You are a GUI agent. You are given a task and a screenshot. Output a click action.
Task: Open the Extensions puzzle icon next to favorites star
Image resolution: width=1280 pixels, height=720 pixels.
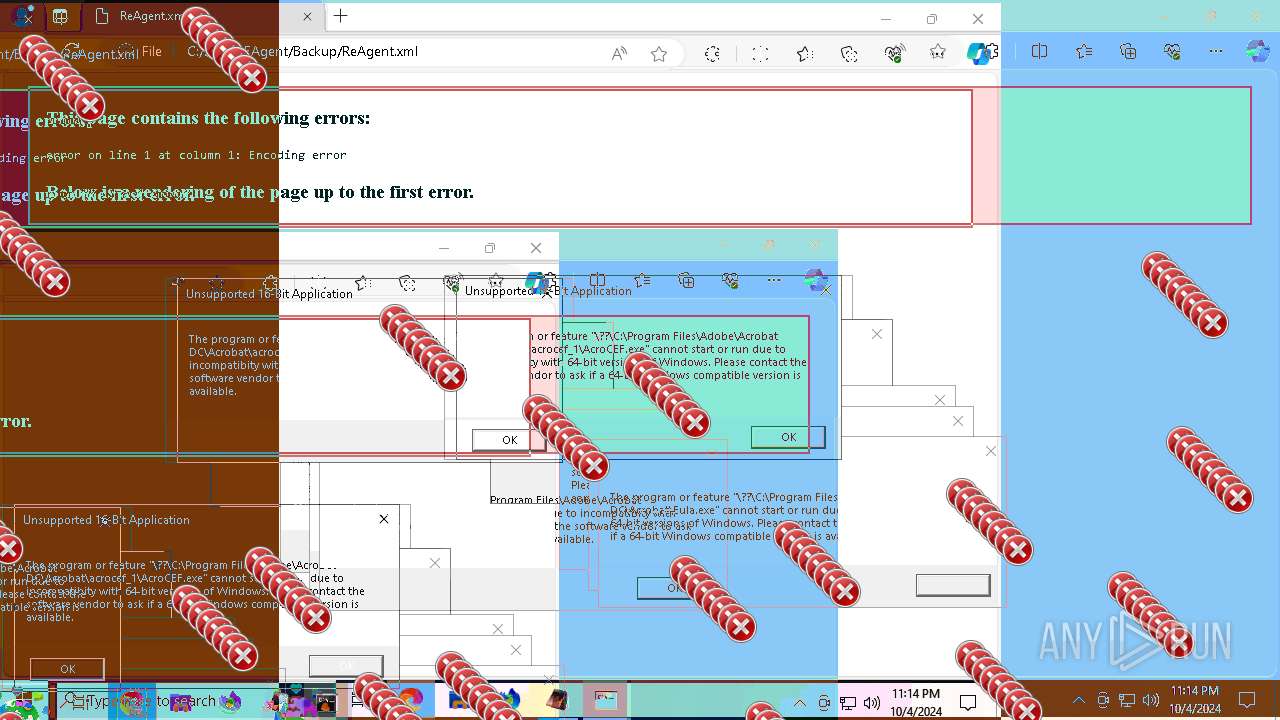[712, 54]
